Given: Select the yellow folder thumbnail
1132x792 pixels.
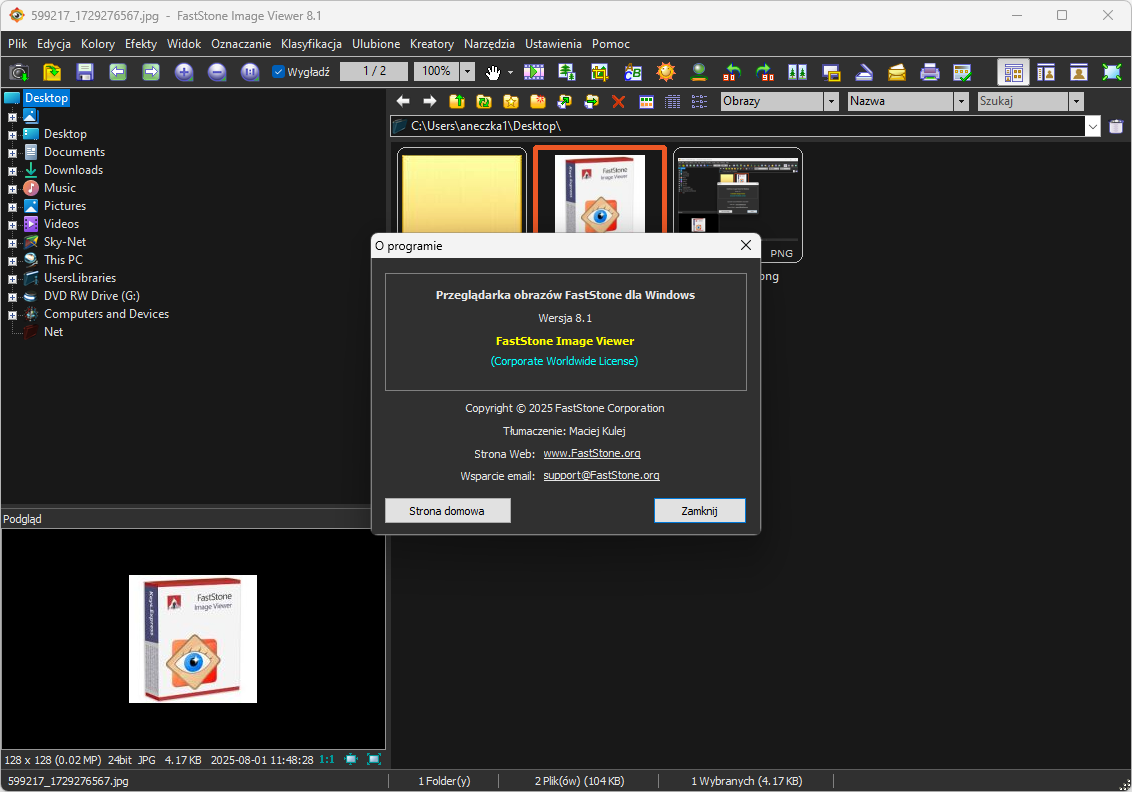Looking at the screenshot, I should click(x=462, y=191).
